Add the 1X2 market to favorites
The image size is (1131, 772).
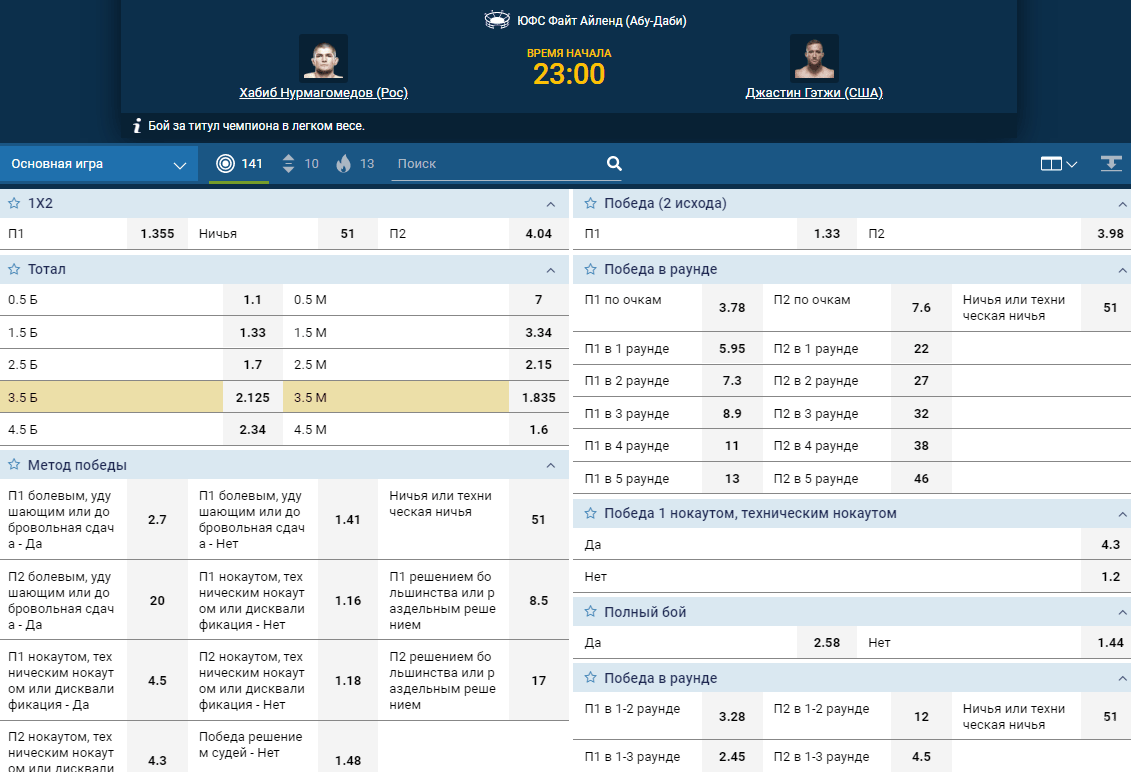[14, 203]
